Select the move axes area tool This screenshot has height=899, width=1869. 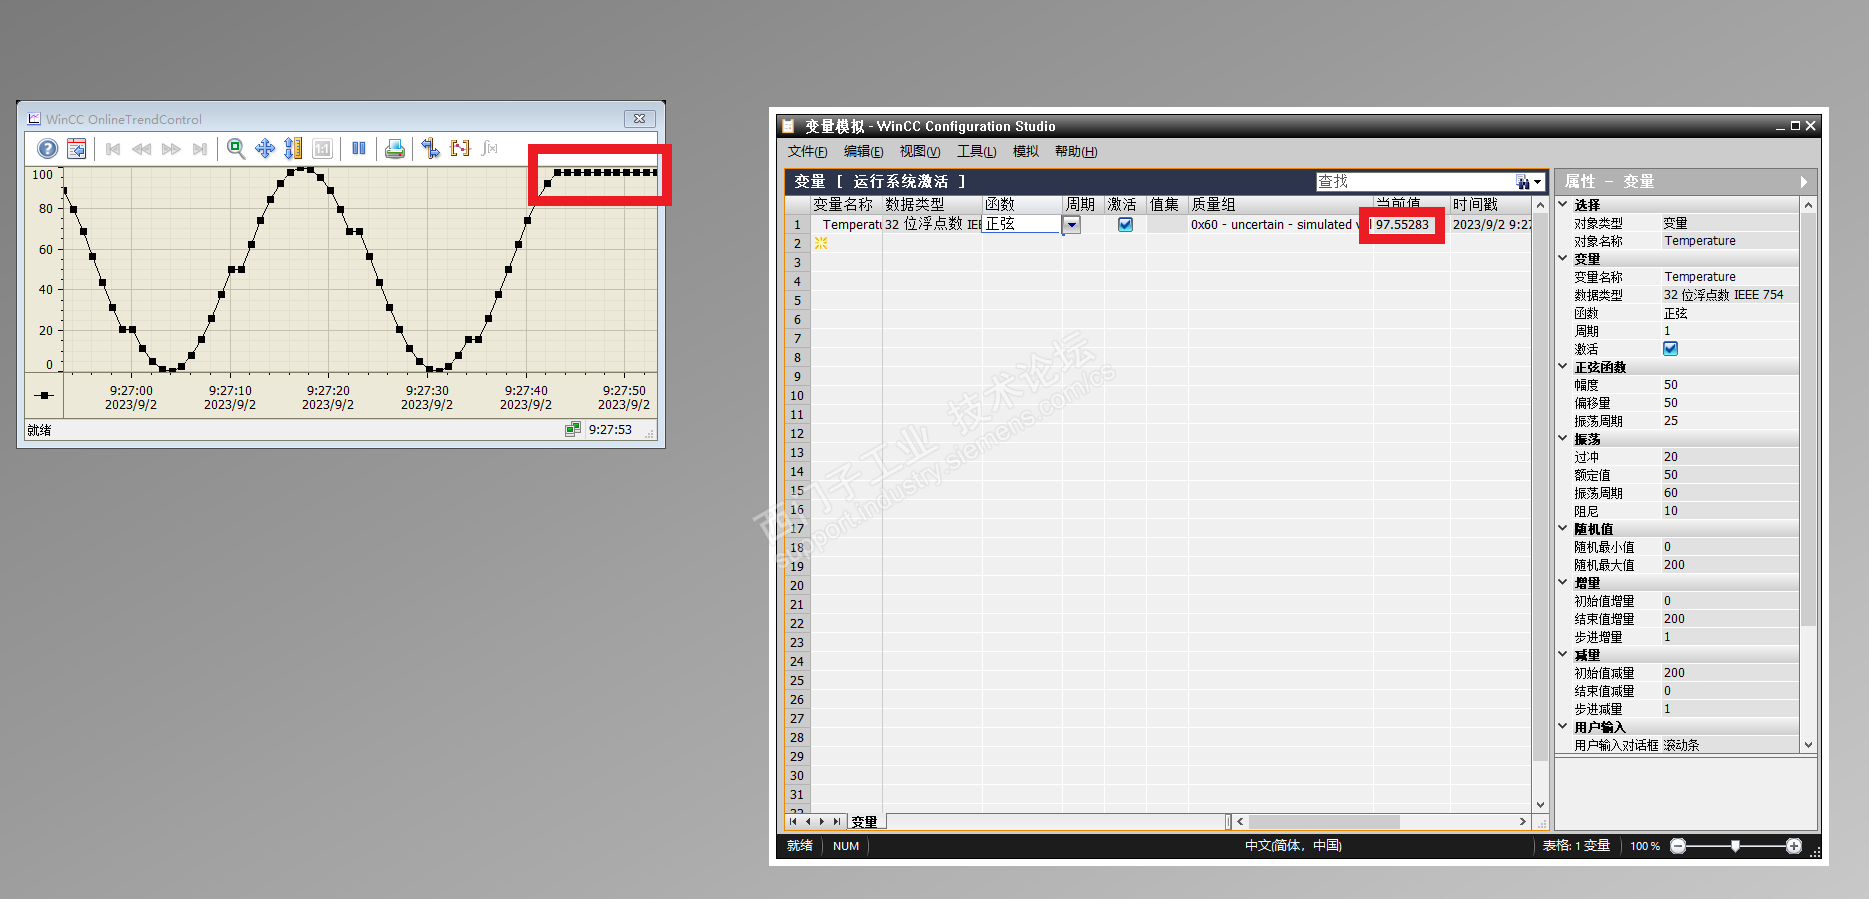point(293,149)
